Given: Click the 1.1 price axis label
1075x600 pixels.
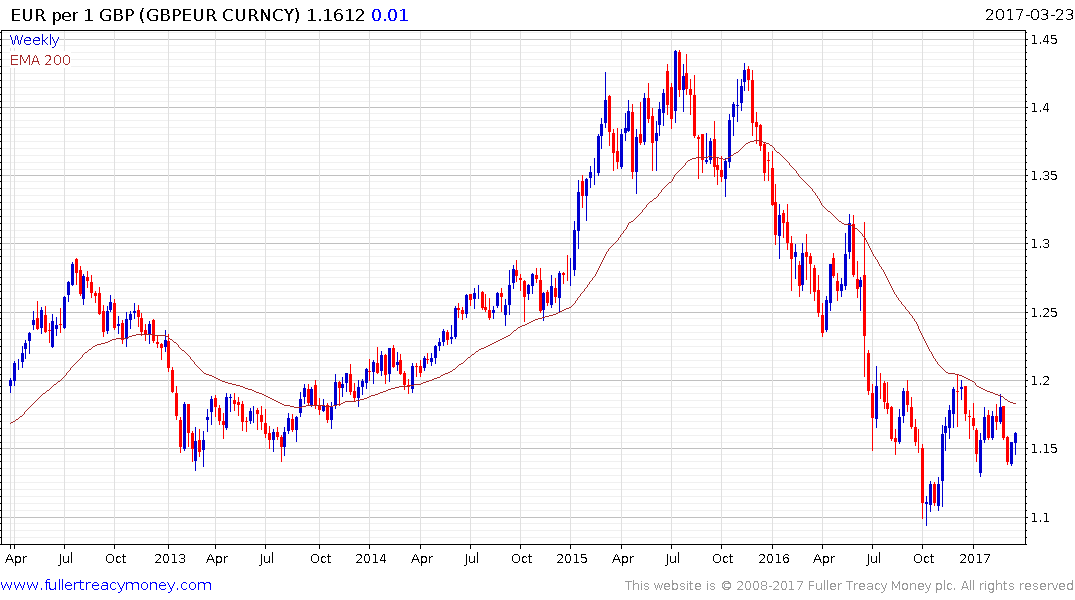Looking at the screenshot, I should (1040, 518).
